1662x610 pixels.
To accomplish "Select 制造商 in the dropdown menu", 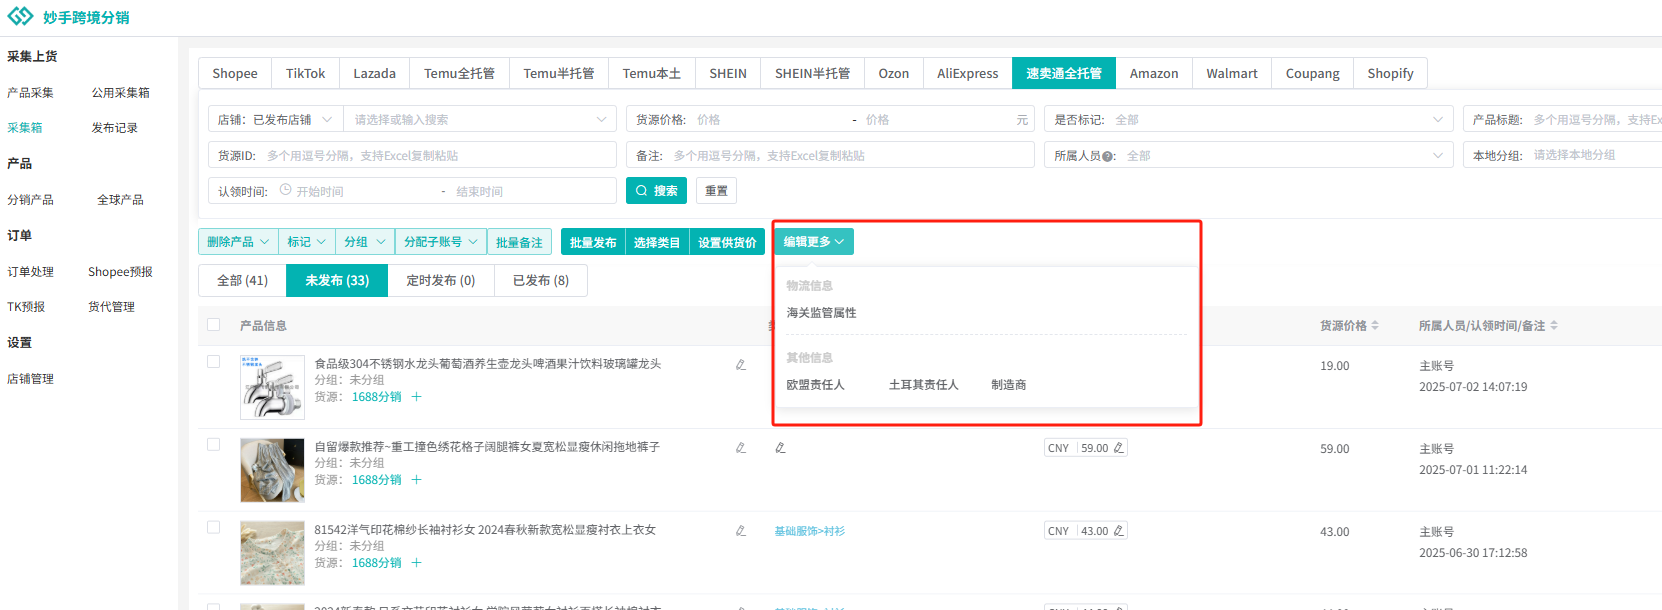I will point(1008,385).
